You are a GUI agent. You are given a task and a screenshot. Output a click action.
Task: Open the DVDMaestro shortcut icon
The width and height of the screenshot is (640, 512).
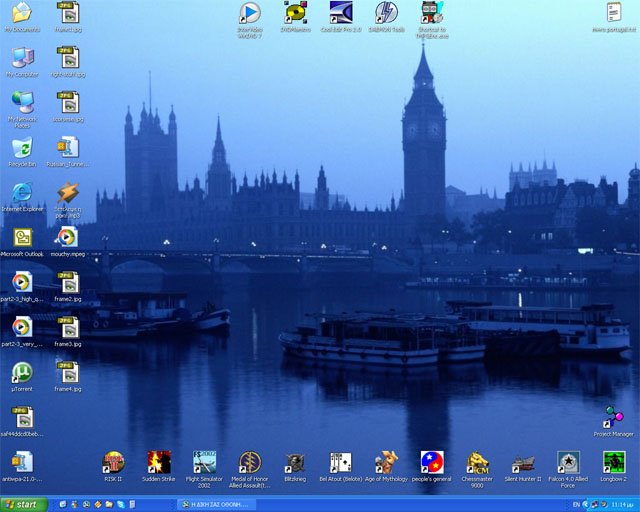coord(296,13)
